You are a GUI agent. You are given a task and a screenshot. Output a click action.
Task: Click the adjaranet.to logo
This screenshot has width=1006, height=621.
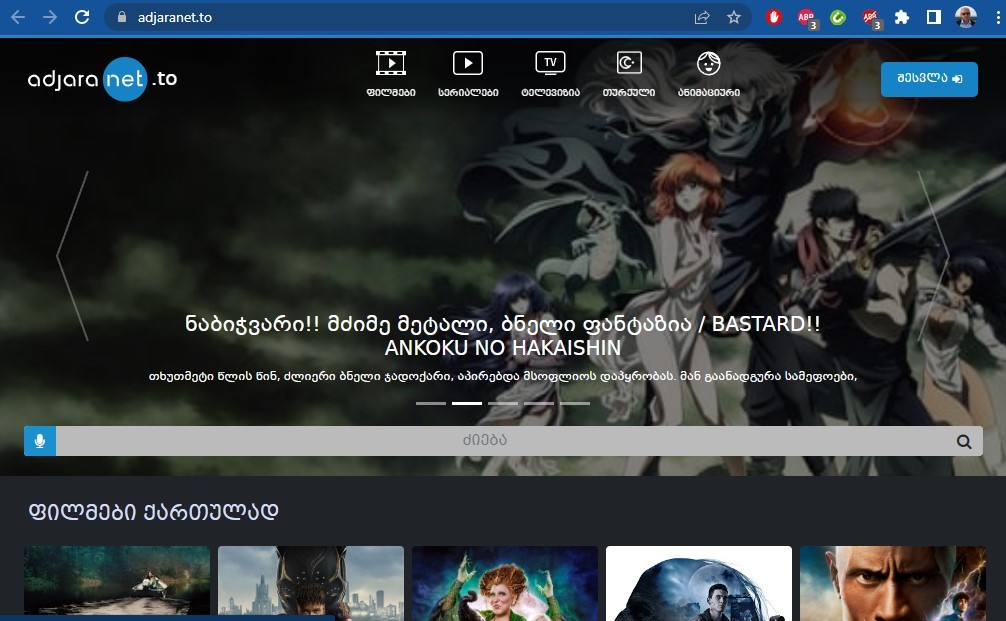click(x=103, y=79)
